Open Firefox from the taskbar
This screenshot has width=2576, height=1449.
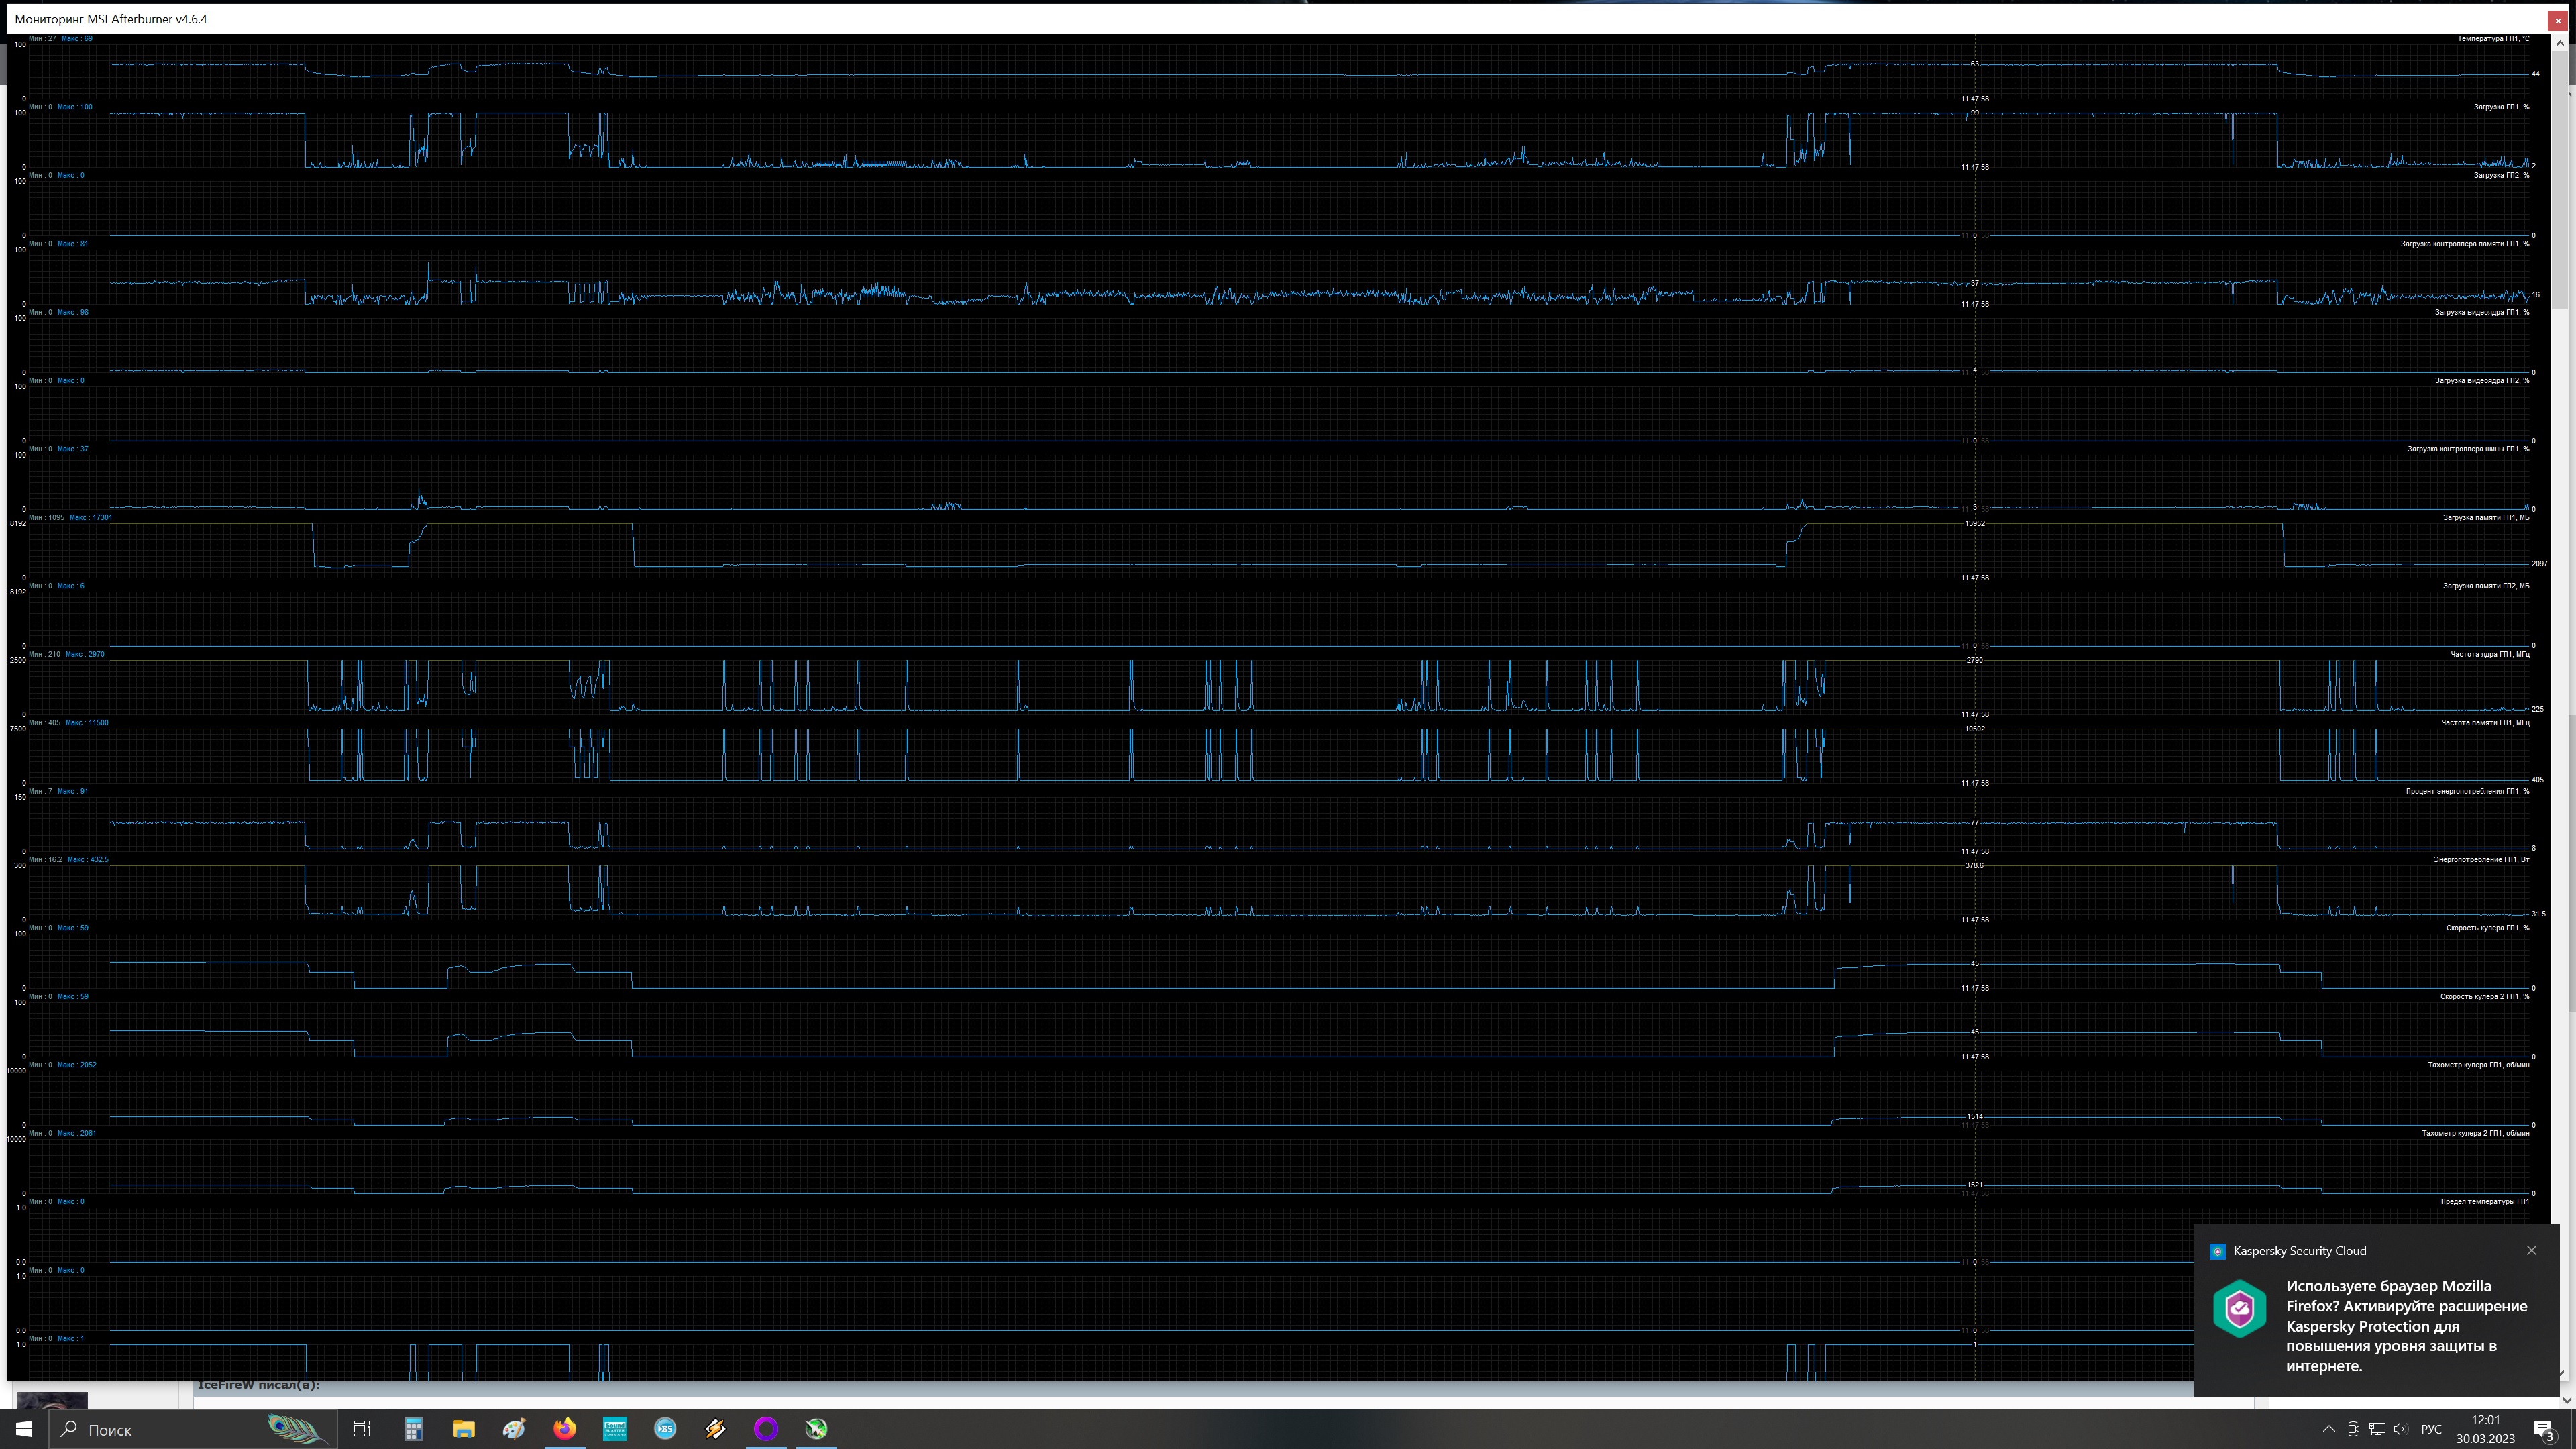tap(565, 1429)
